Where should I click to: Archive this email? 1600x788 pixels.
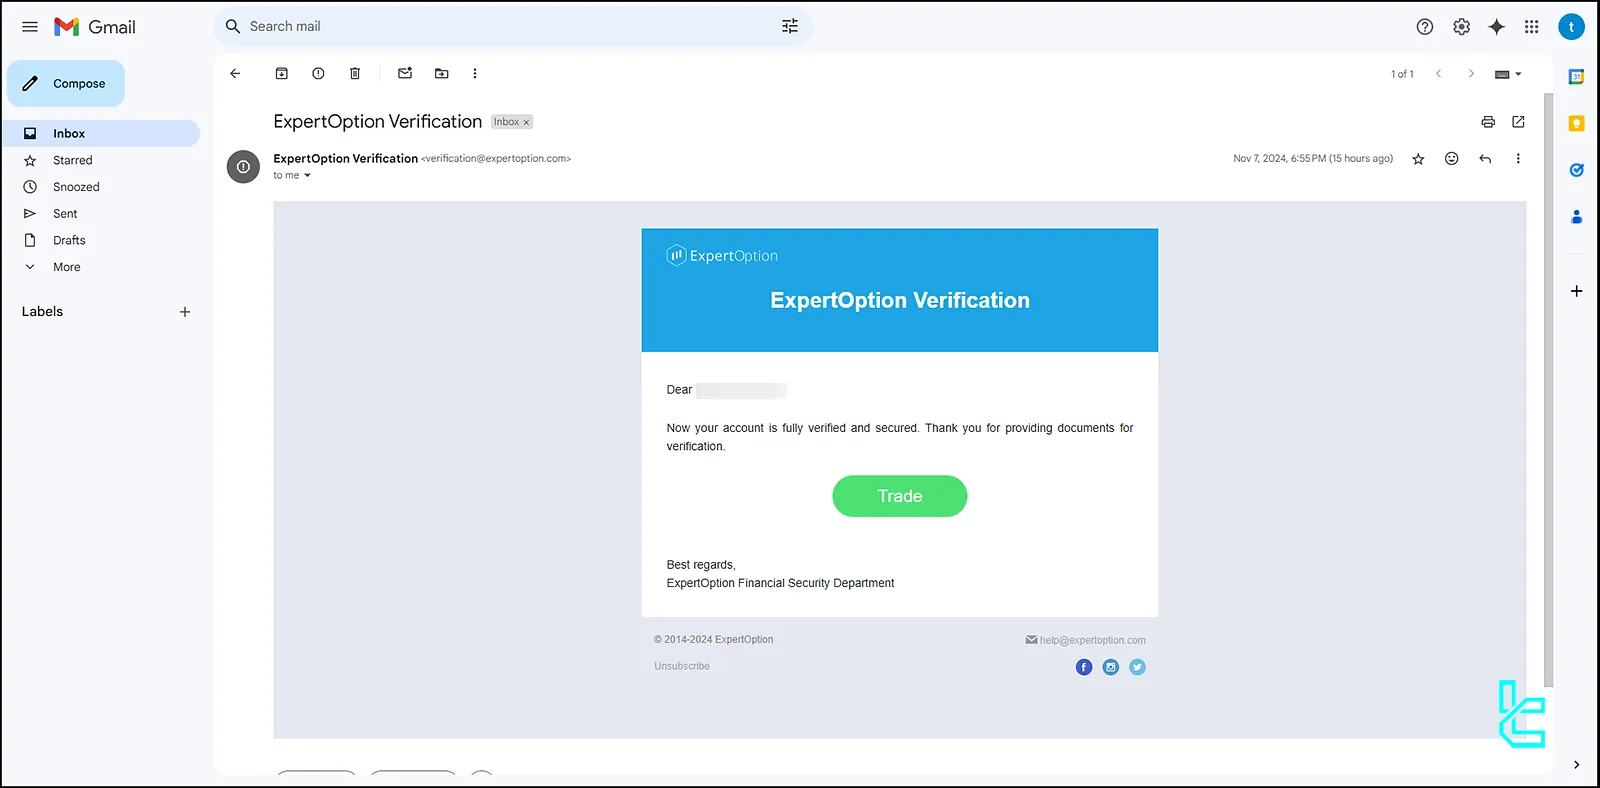tap(282, 73)
